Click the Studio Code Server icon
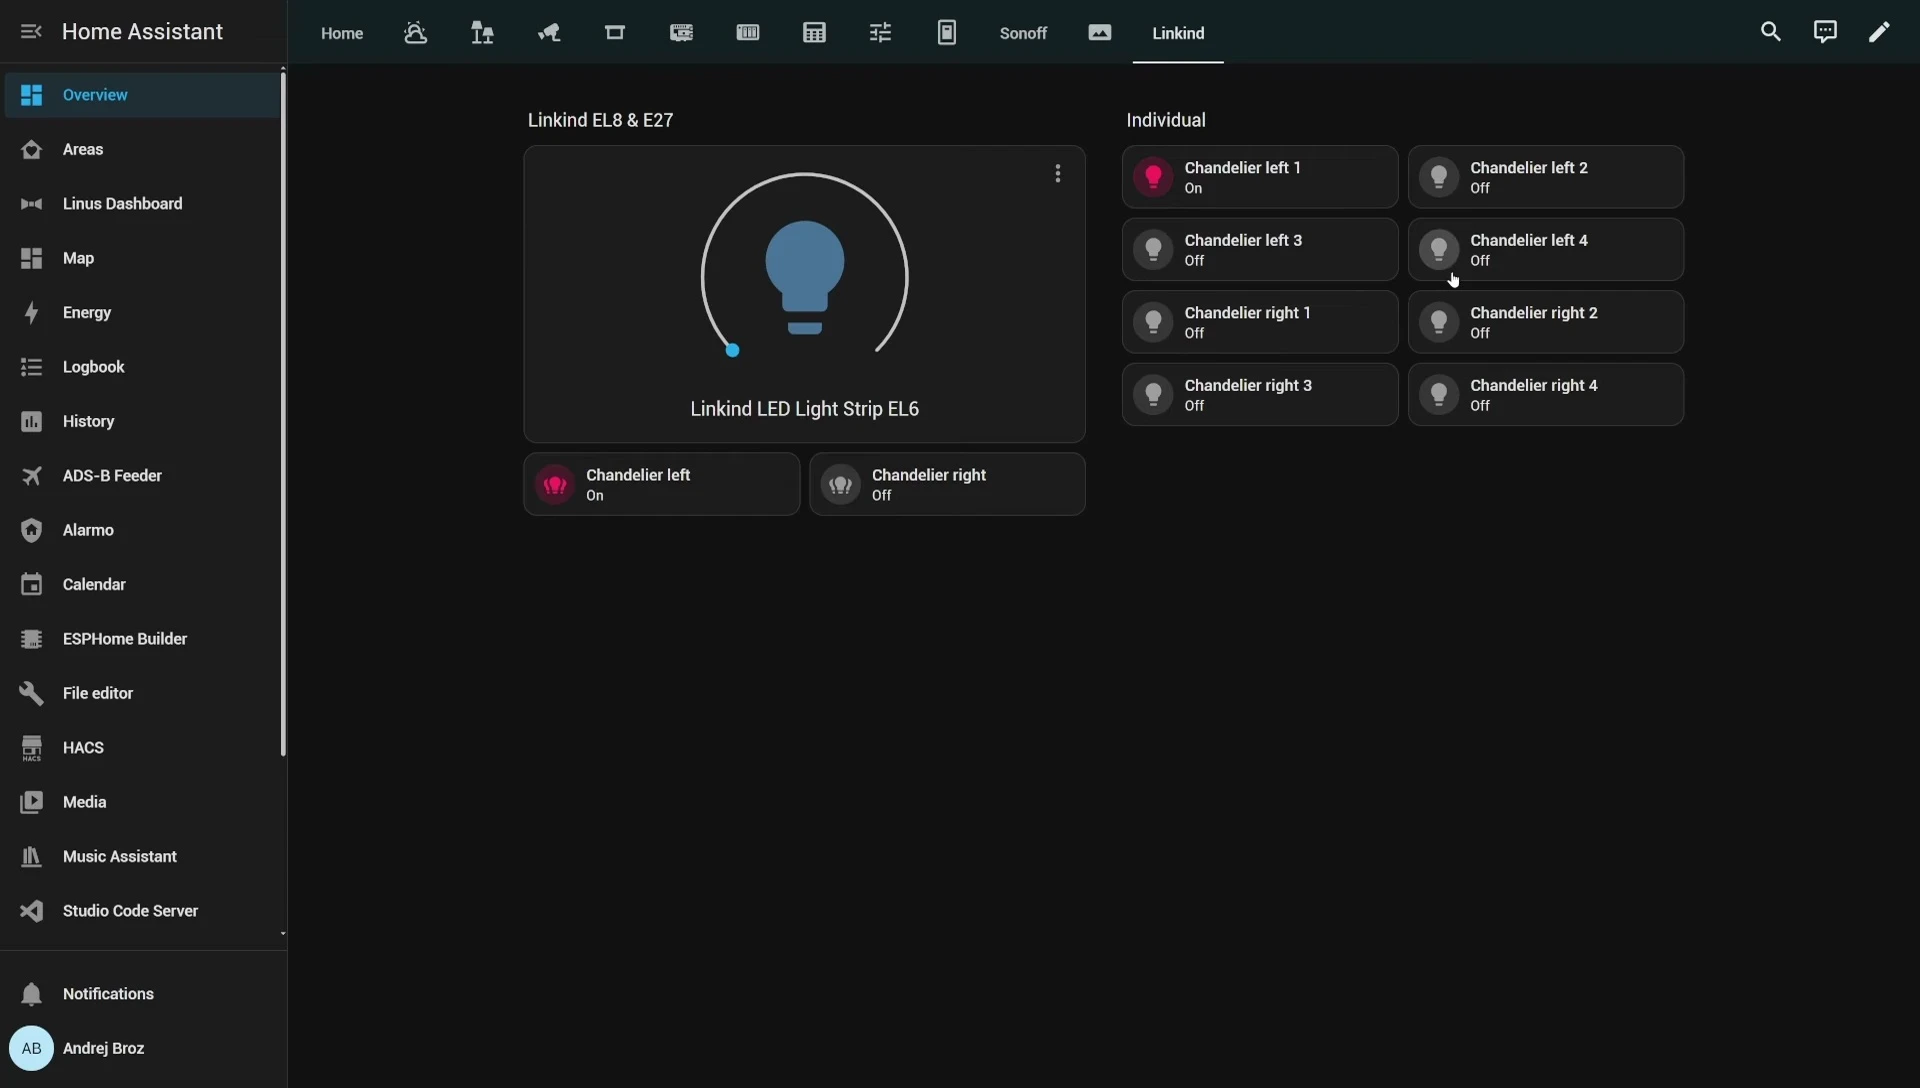1920x1088 pixels. click(32, 911)
